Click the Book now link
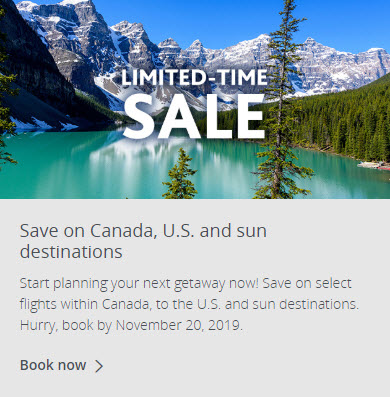 pyautogui.click(x=62, y=365)
